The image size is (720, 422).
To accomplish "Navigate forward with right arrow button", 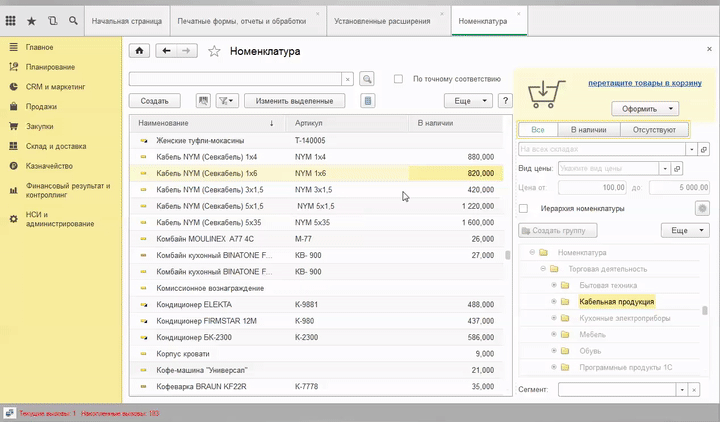I will [x=186, y=51].
